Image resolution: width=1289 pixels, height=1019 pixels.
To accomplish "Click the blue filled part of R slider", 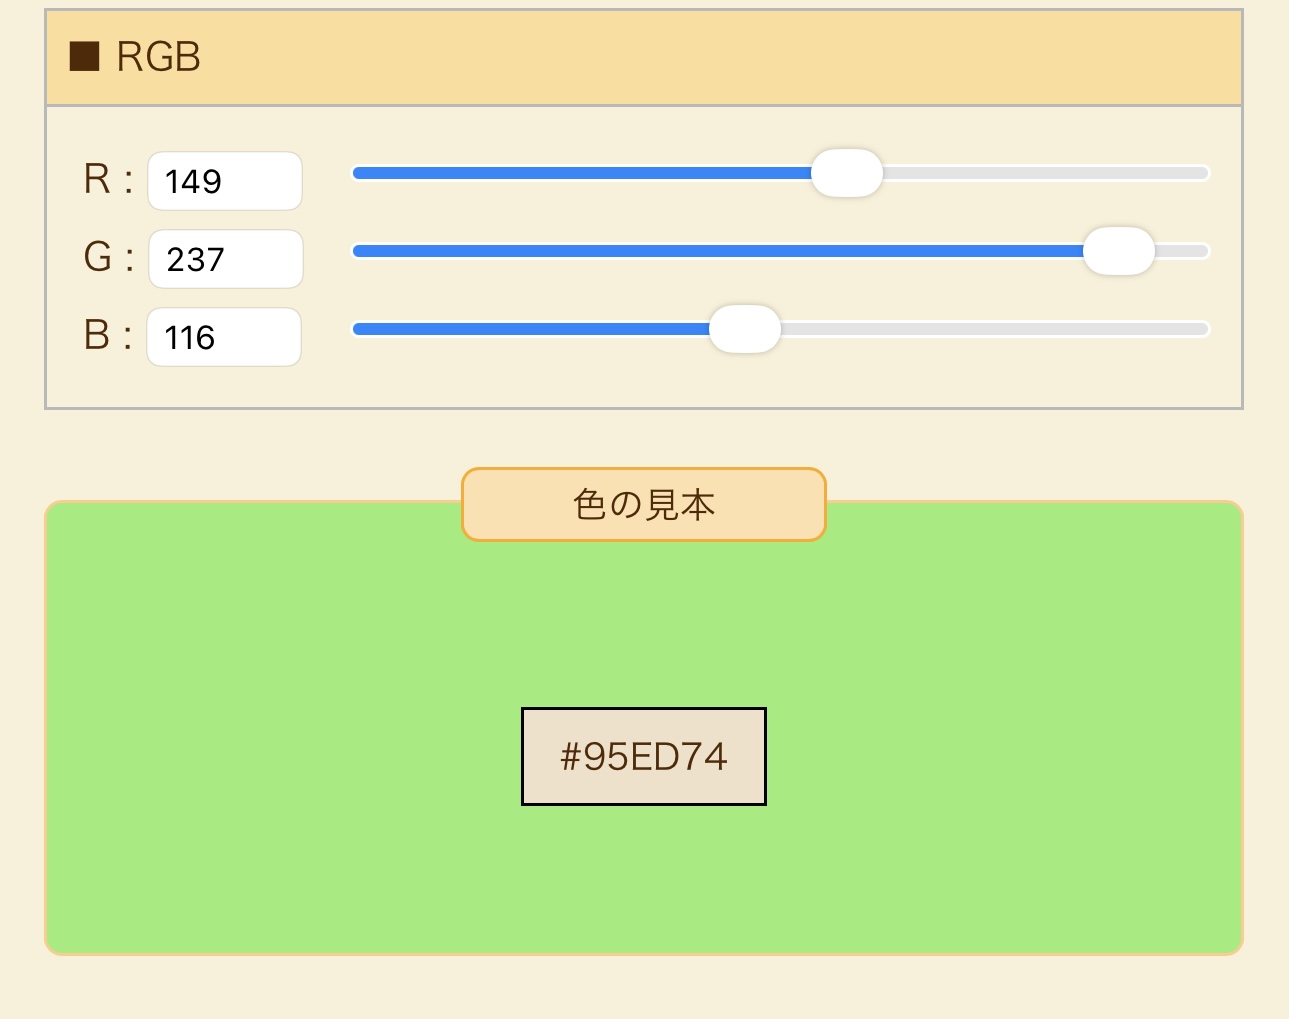I will [x=580, y=173].
